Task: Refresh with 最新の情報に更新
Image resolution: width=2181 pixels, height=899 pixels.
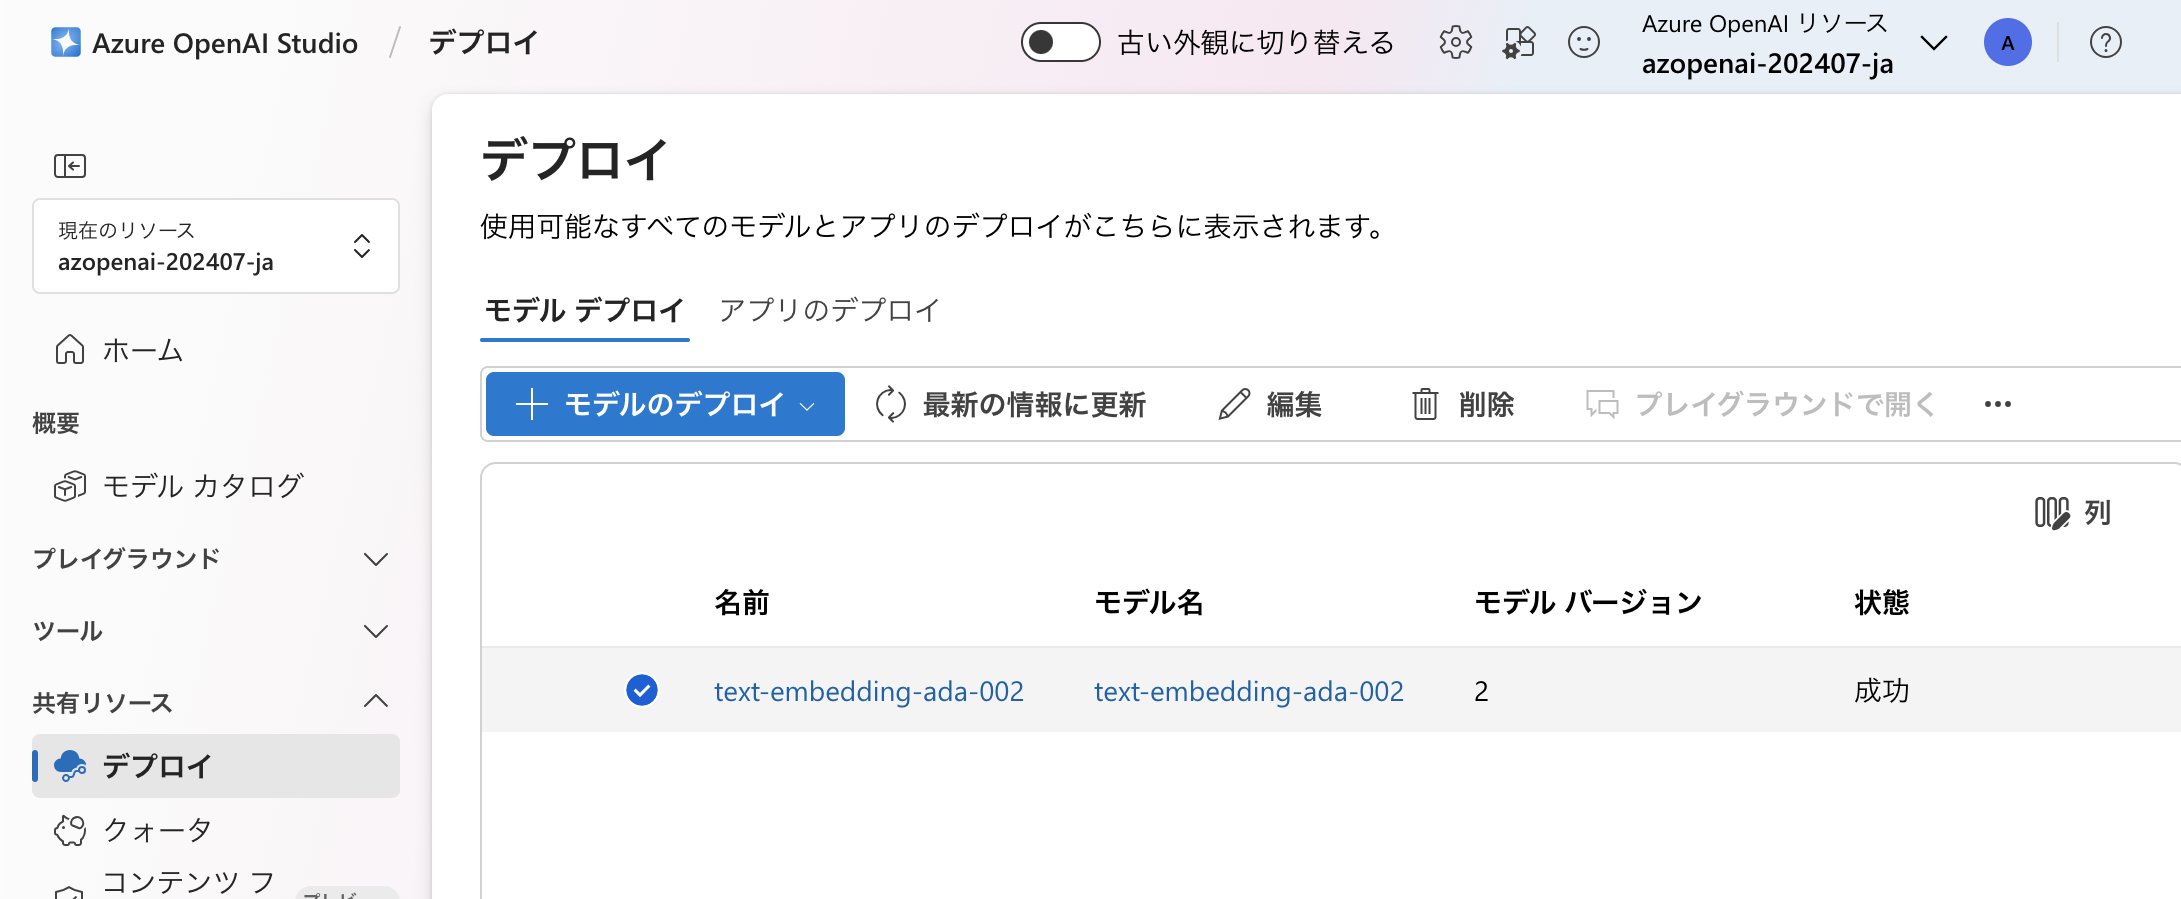Action: 1010,404
